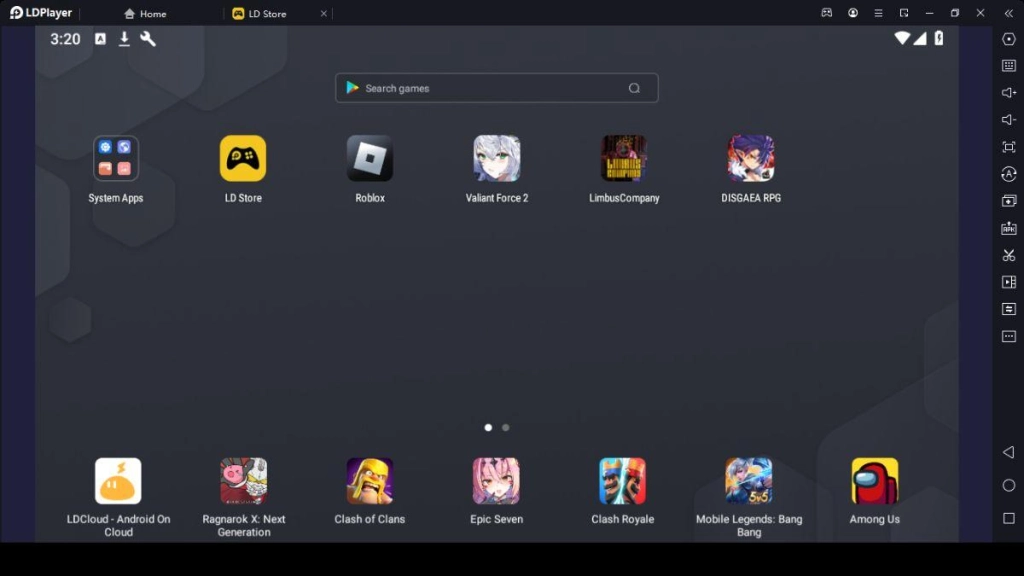Switch to the Home tab
Screen dimensions: 1024x576
point(145,13)
